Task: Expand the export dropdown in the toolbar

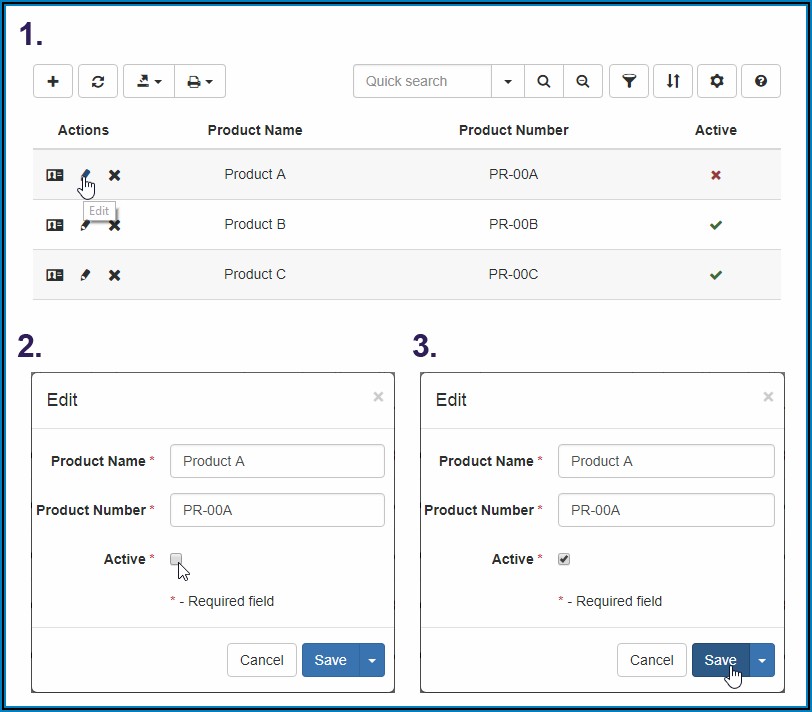Action: coord(149,82)
